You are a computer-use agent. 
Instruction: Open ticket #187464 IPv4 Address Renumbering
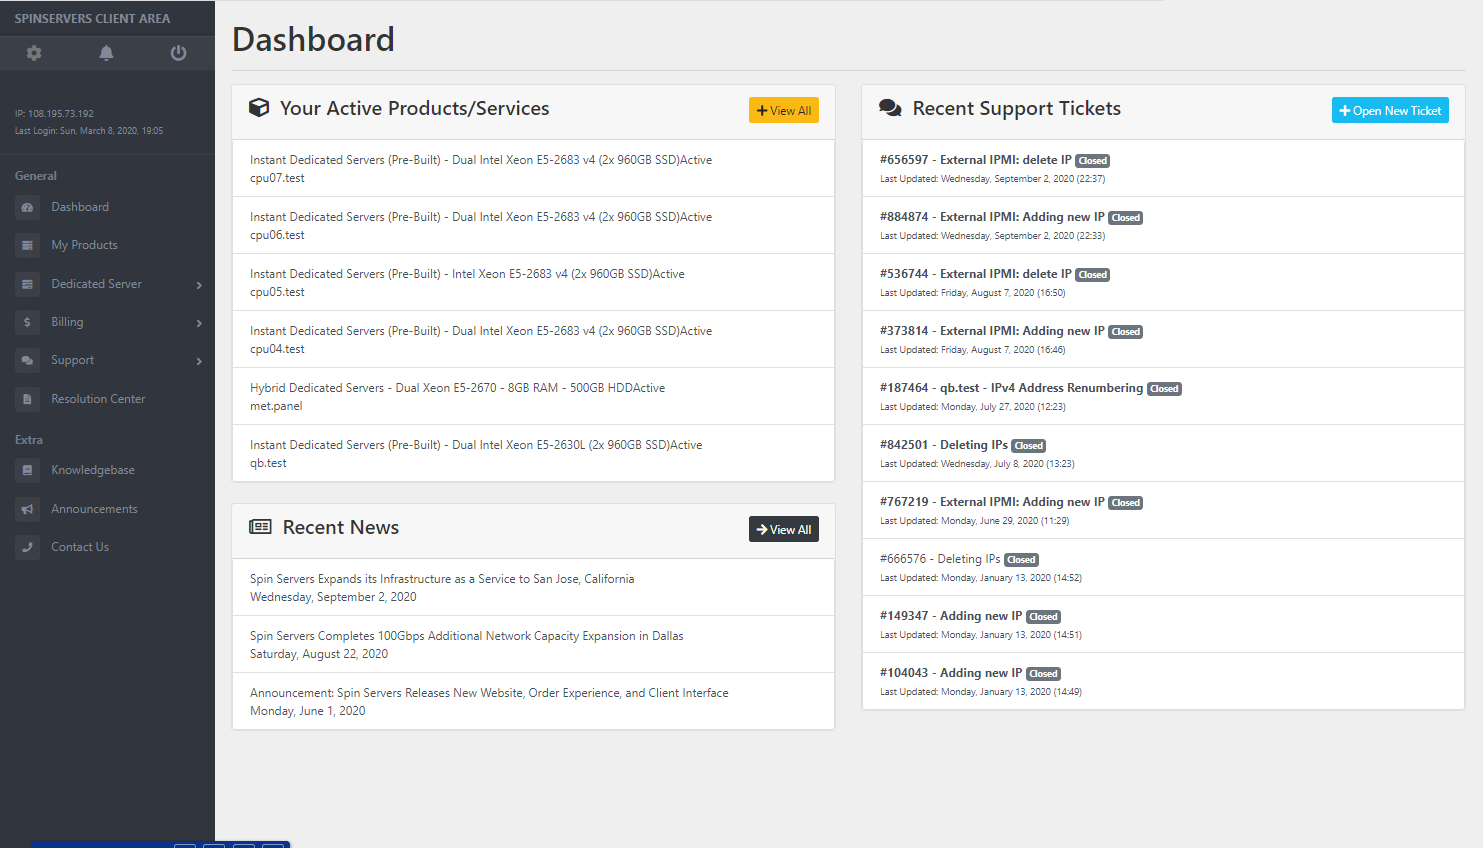point(1011,388)
